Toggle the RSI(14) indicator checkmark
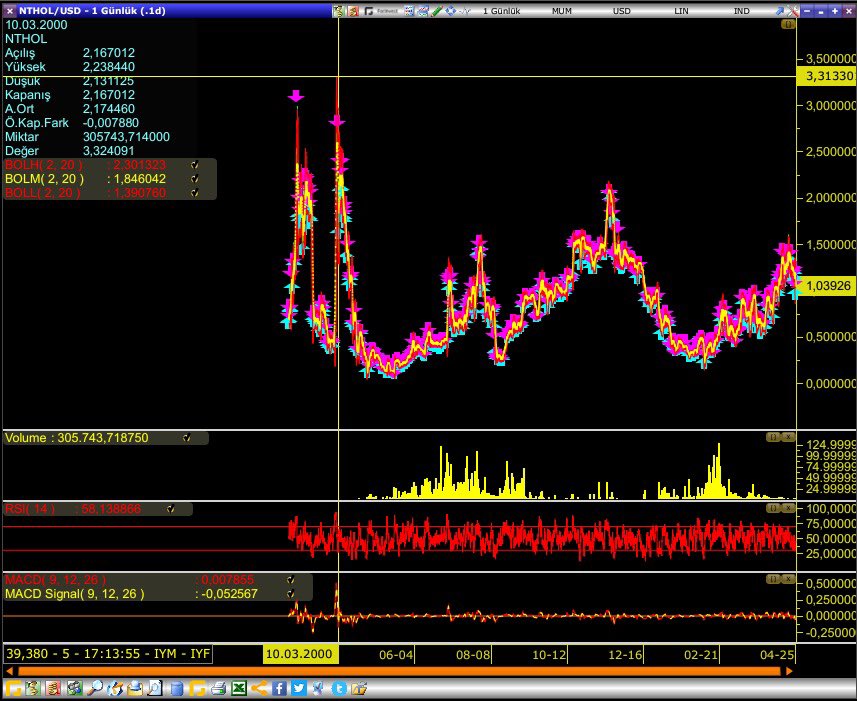The height and width of the screenshot is (701, 857). [171, 509]
